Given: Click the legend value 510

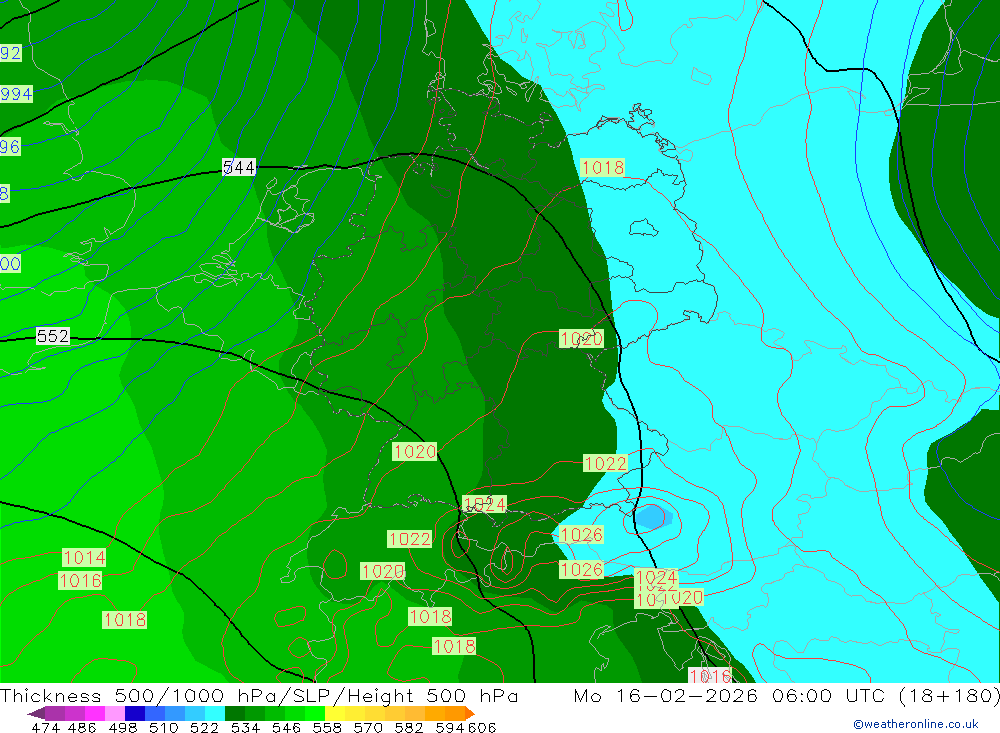Looking at the screenshot, I should [x=163, y=727].
